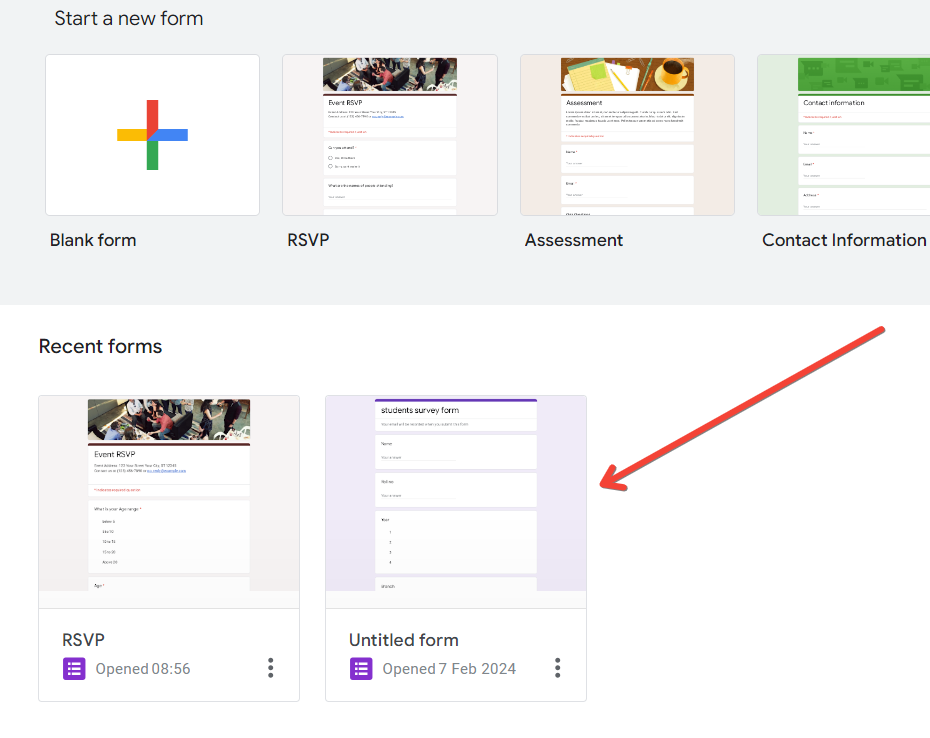
Task: Open the three-dot menu for Untitled form
Action: (558, 668)
